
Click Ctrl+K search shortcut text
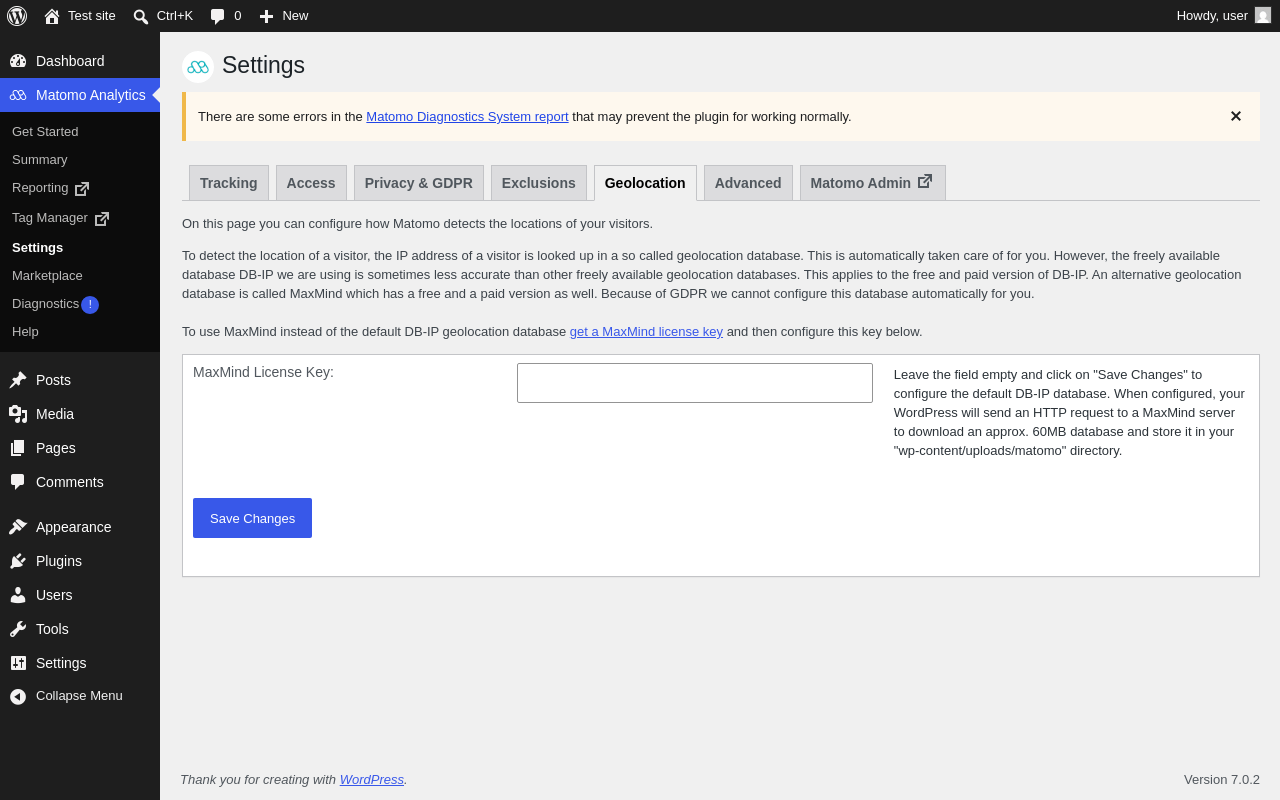[175, 16]
